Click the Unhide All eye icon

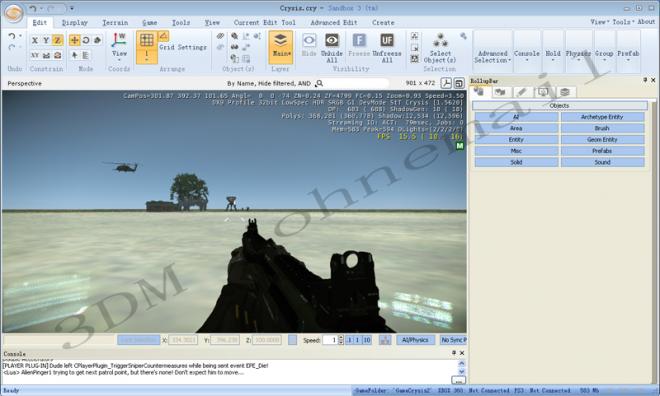pyautogui.click(x=332, y=41)
